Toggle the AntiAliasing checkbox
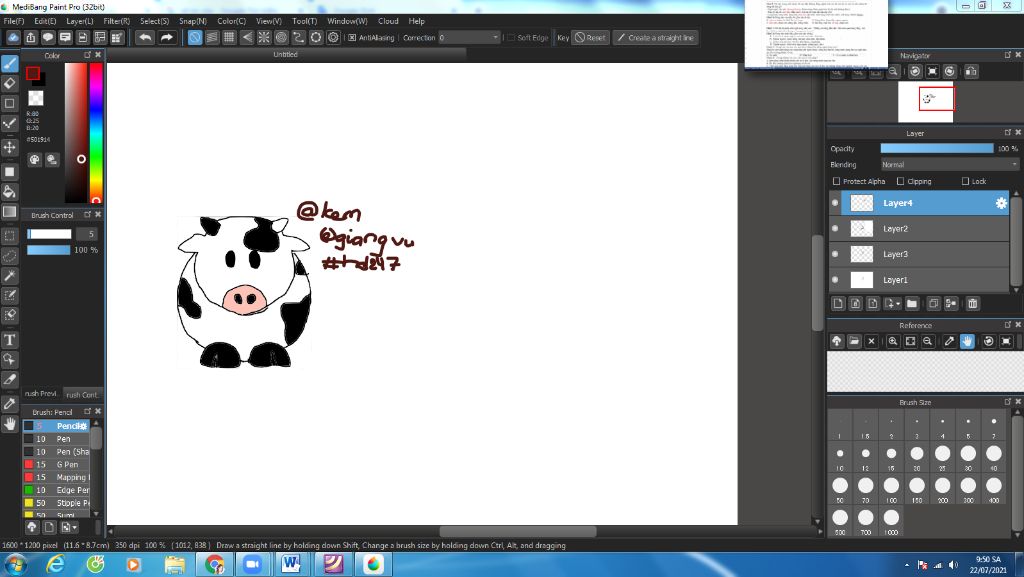This screenshot has height=577, width=1024. [352, 38]
